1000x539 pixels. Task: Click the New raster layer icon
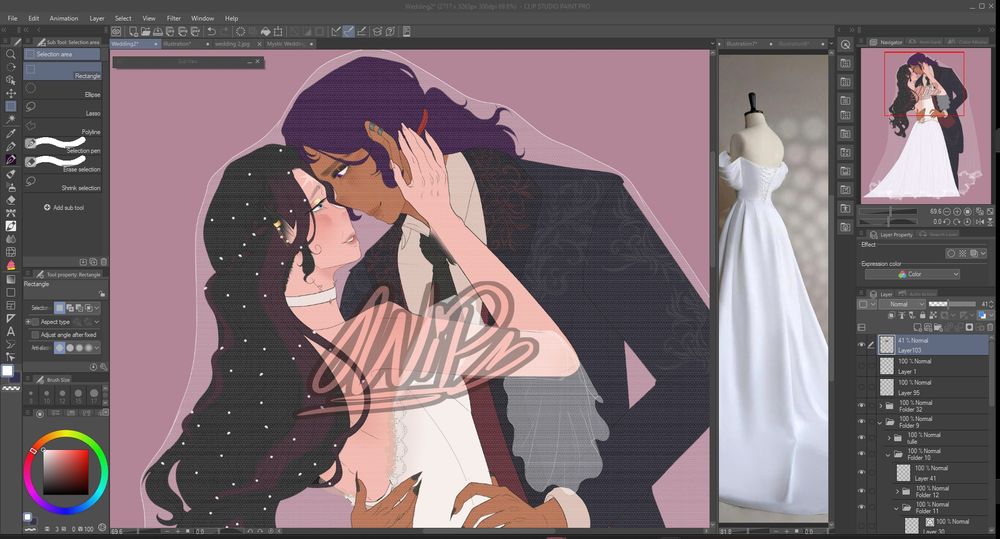pyautogui.click(x=919, y=327)
